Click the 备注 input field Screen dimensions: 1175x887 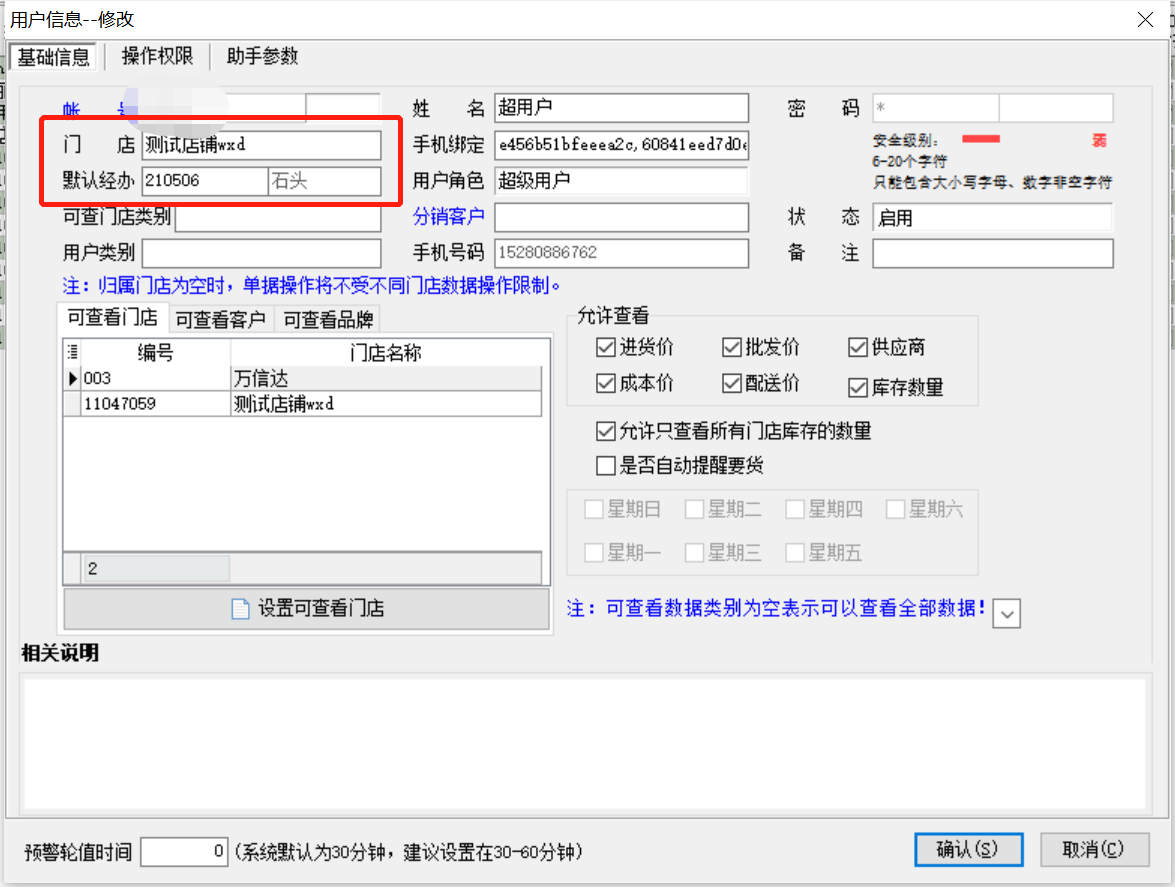[992, 253]
